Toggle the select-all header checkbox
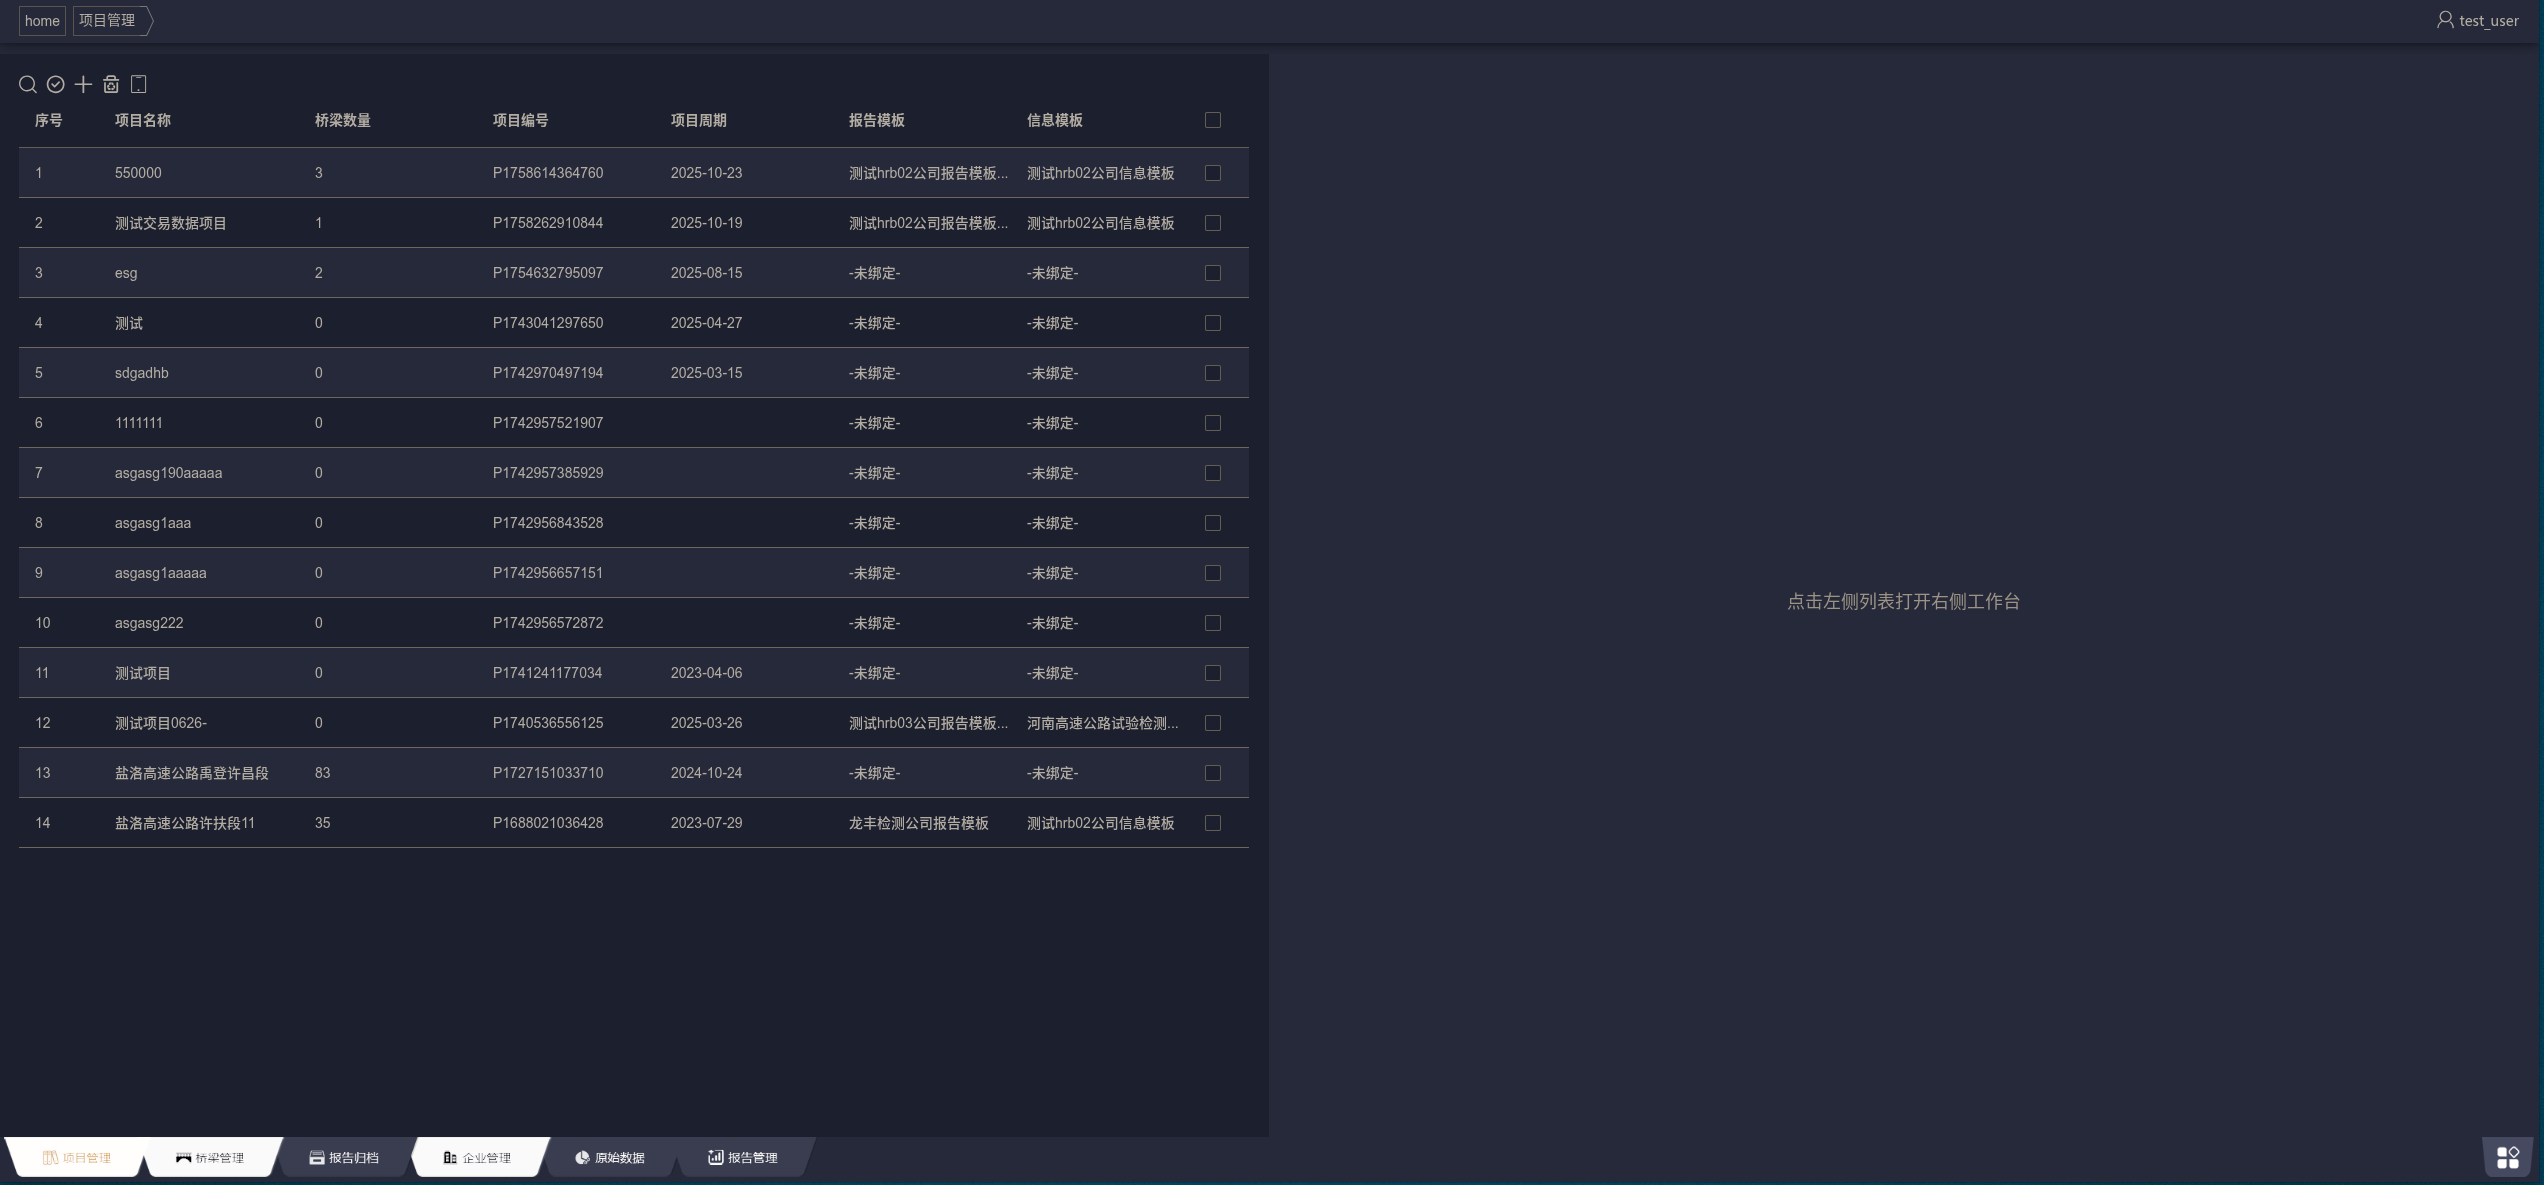Image resolution: width=2544 pixels, height=1185 pixels. click(1212, 120)
